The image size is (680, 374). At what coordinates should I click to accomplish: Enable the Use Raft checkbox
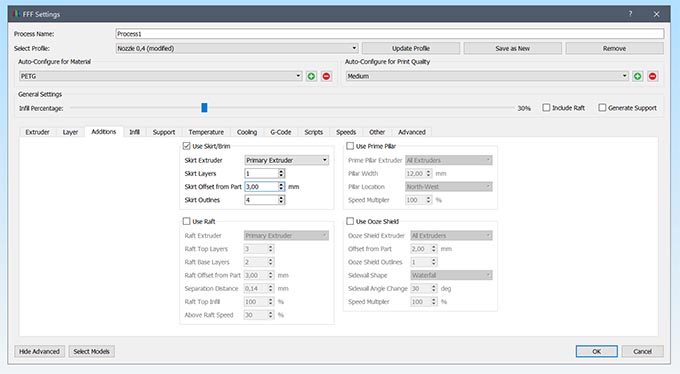click(186, 221)
